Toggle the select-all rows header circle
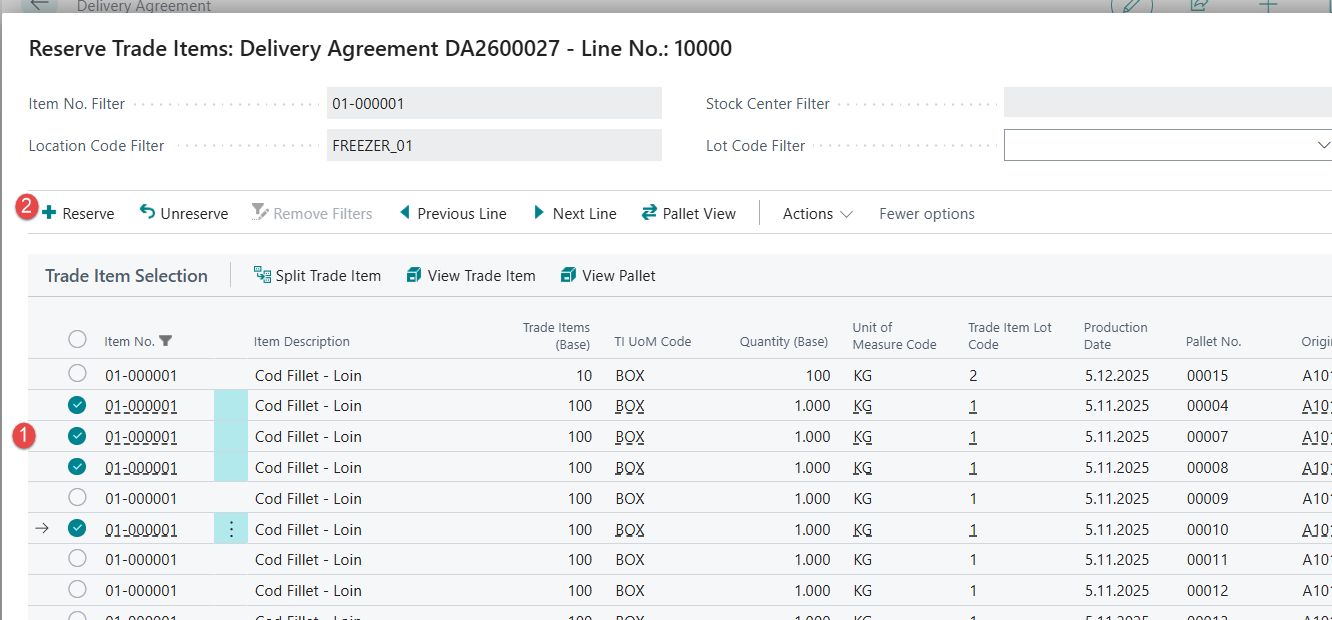Viewport: 1332px width, 620px height. (77, 340)
